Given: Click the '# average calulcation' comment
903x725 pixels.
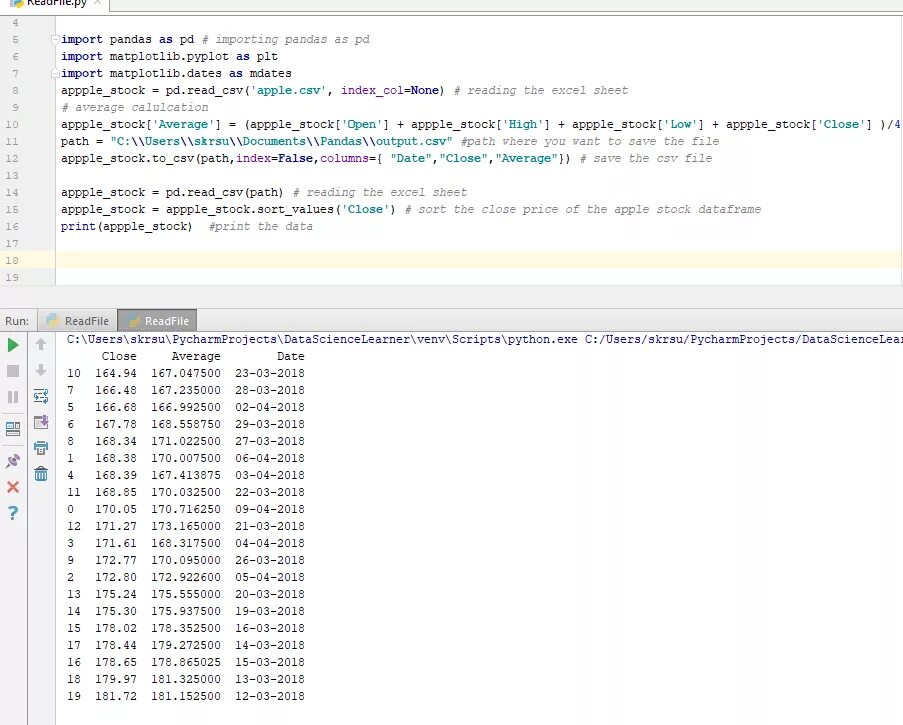Looking at the screenshot, I should tap(135, 108).
